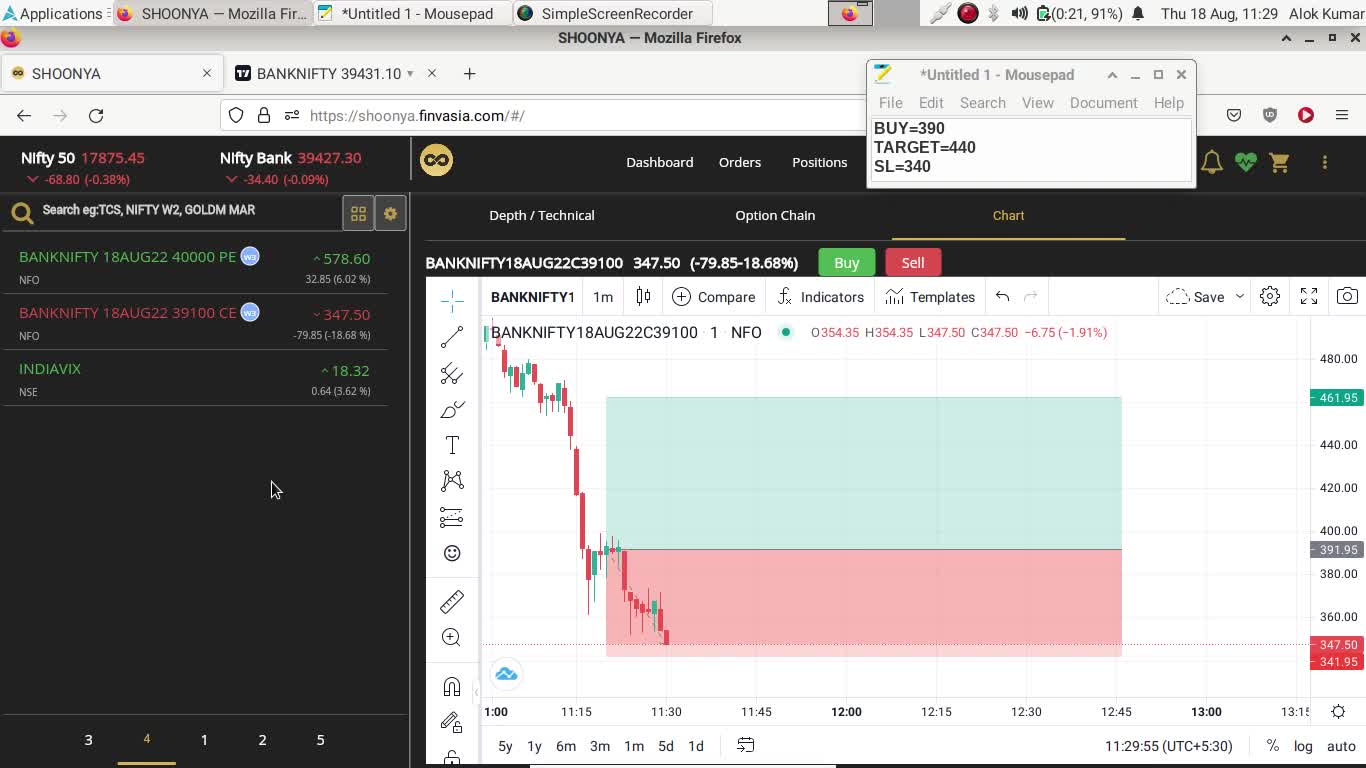Toggle auto scale on chart
Viewport: 1366px width, 768px height.
coord(1341,746)
